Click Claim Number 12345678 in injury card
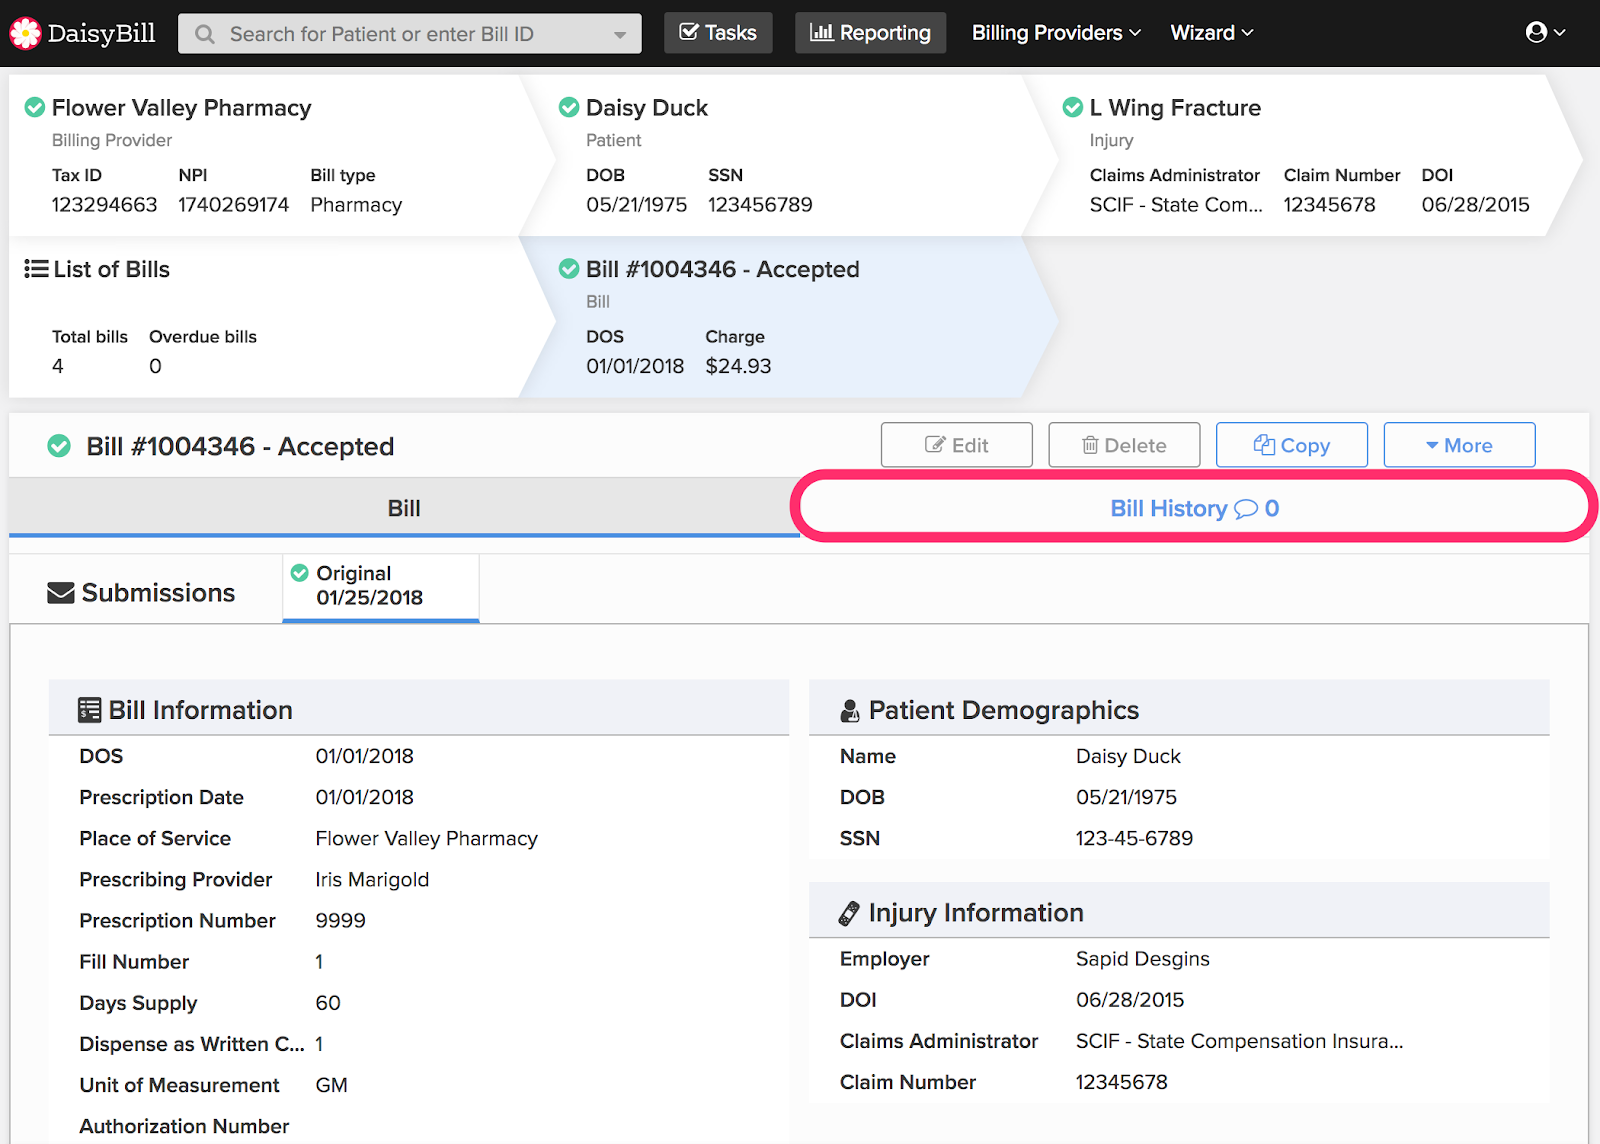Image resolution: width=1600 pixels, height=1144 pixels. click(x=1330, y=205)
